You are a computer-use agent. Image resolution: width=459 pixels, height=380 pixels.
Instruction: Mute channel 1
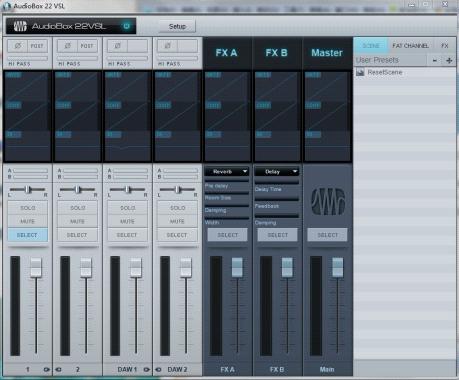[x=28, y=221]
